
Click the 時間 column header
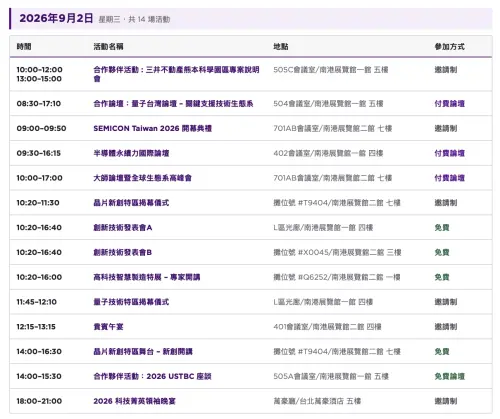(24, 47)
